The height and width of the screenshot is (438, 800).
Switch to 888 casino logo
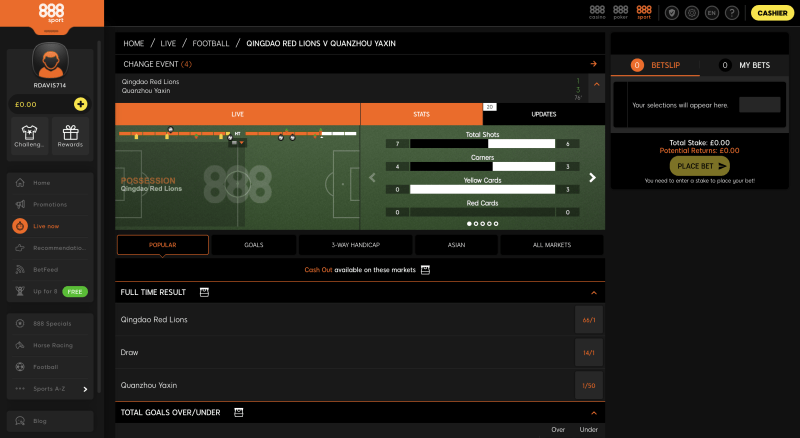click(x=597, y=12)
